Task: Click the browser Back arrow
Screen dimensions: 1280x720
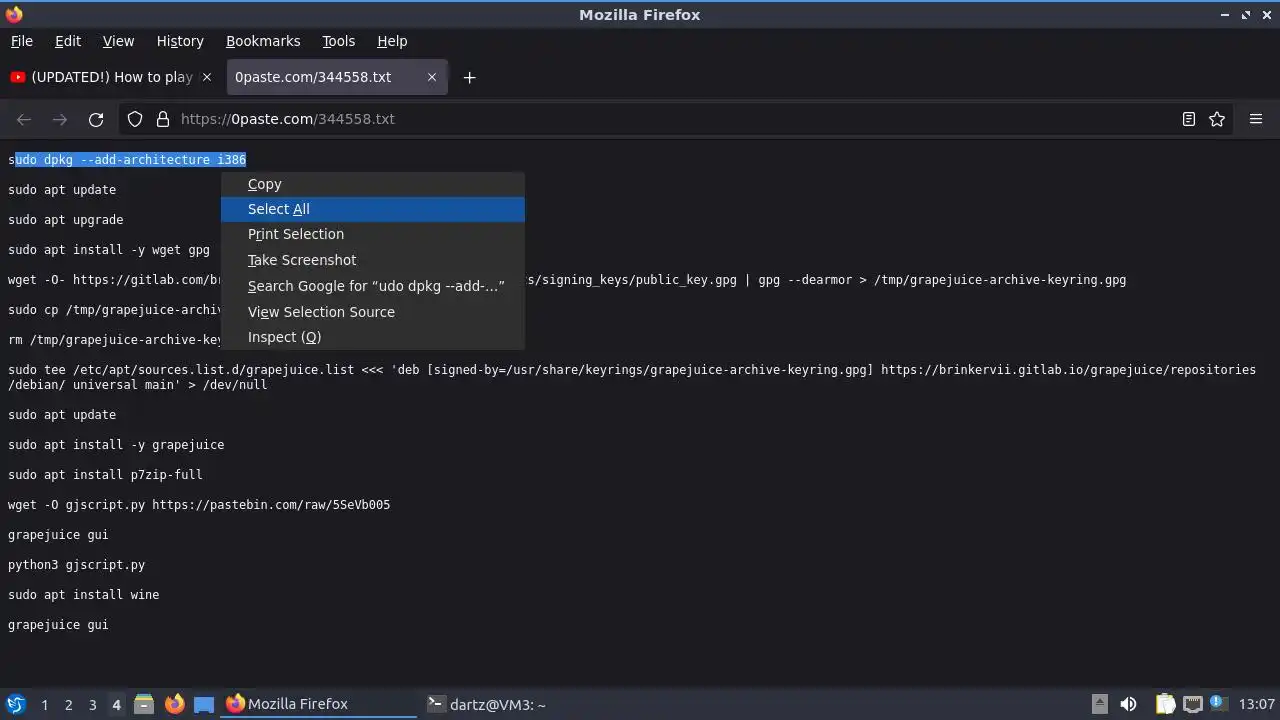Action: [x=24, y=119]
